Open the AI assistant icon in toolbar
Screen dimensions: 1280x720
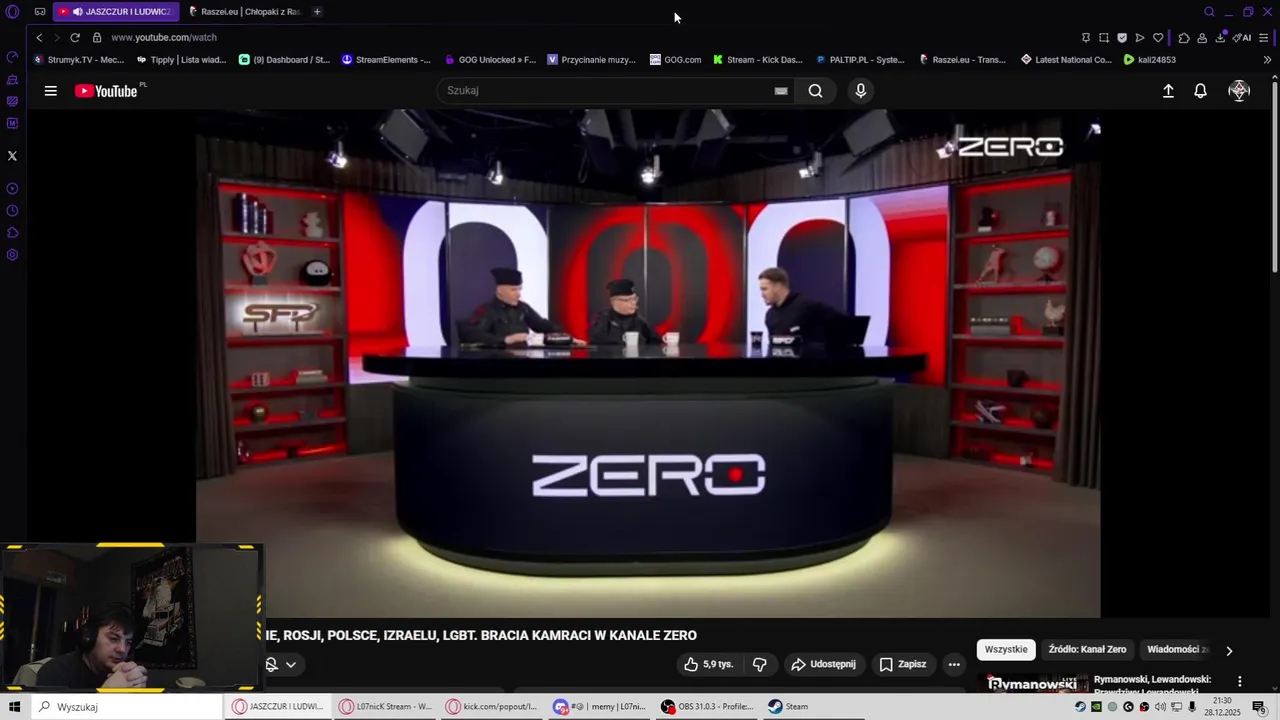tap(1242, 38)
